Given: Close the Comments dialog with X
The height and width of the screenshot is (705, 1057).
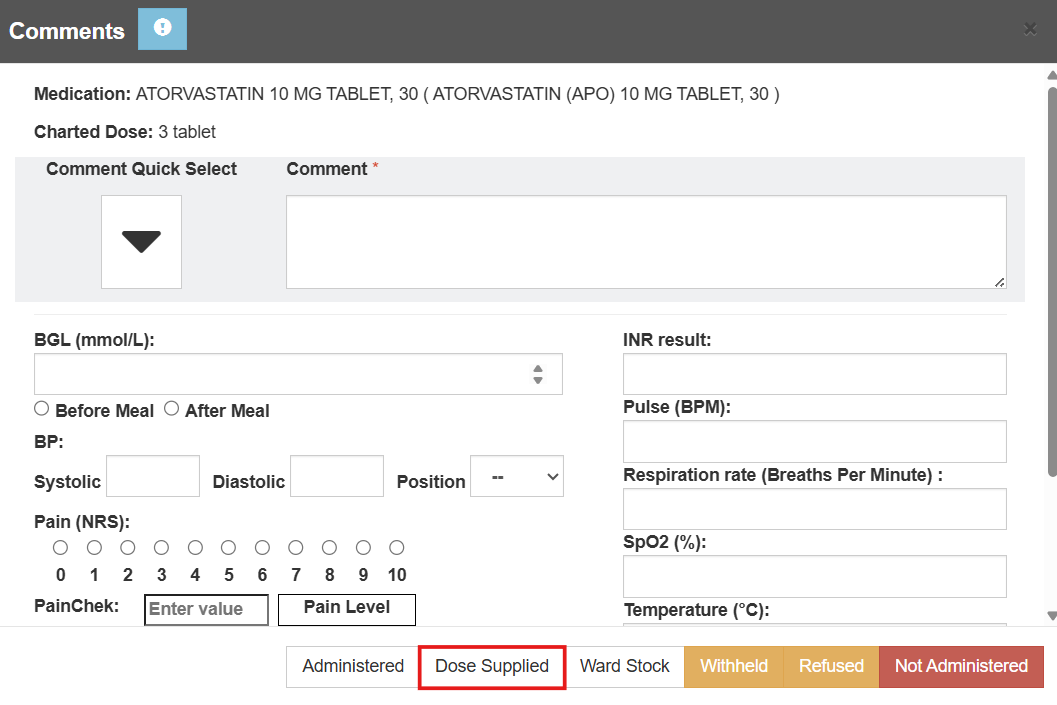Looking at the screenshot, I should pyautogui.click(x=1030, y=29).
